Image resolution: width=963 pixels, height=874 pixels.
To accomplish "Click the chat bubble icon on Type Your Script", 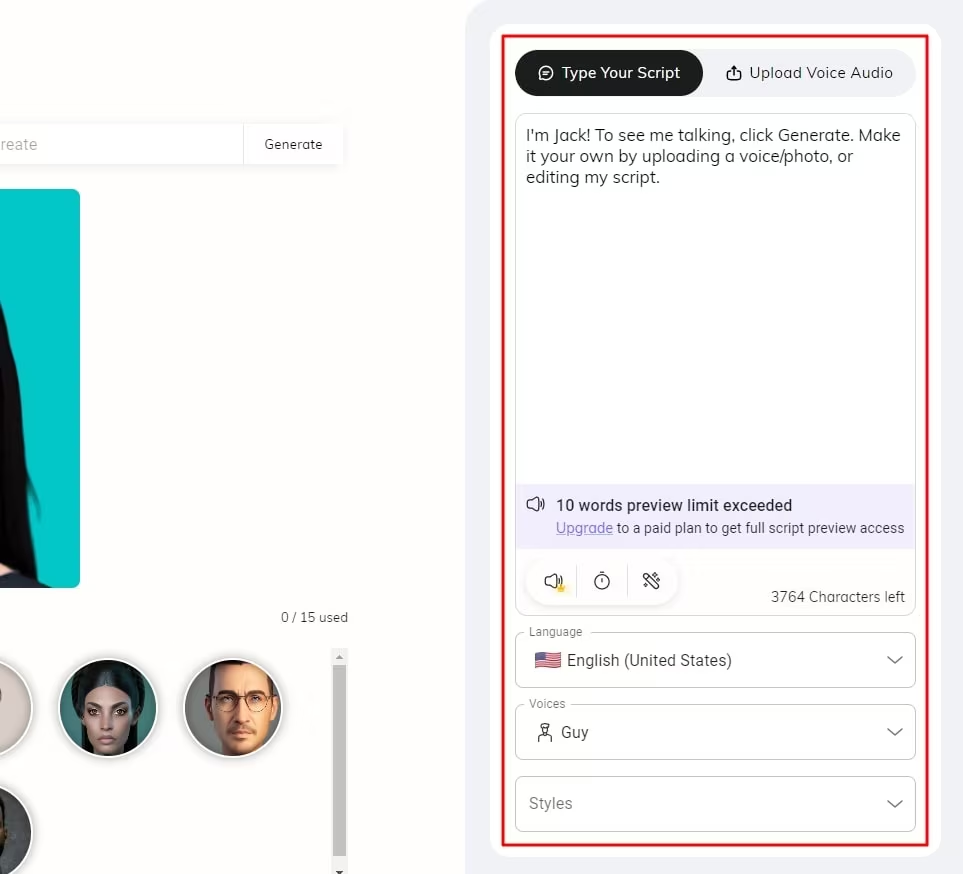I will pyautogui.click(x=545, y=73).
